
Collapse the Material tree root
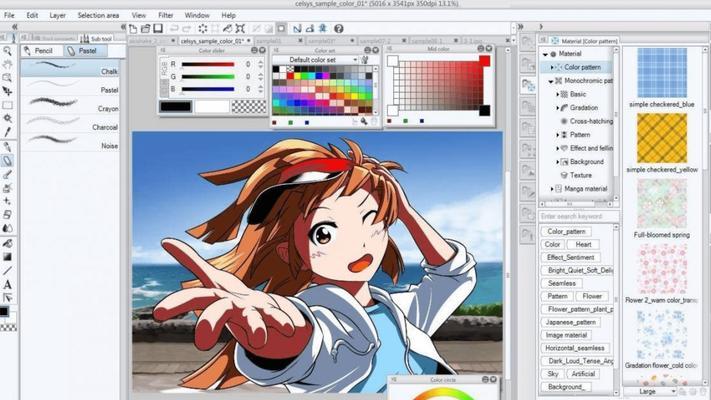[x=545, y=54]
